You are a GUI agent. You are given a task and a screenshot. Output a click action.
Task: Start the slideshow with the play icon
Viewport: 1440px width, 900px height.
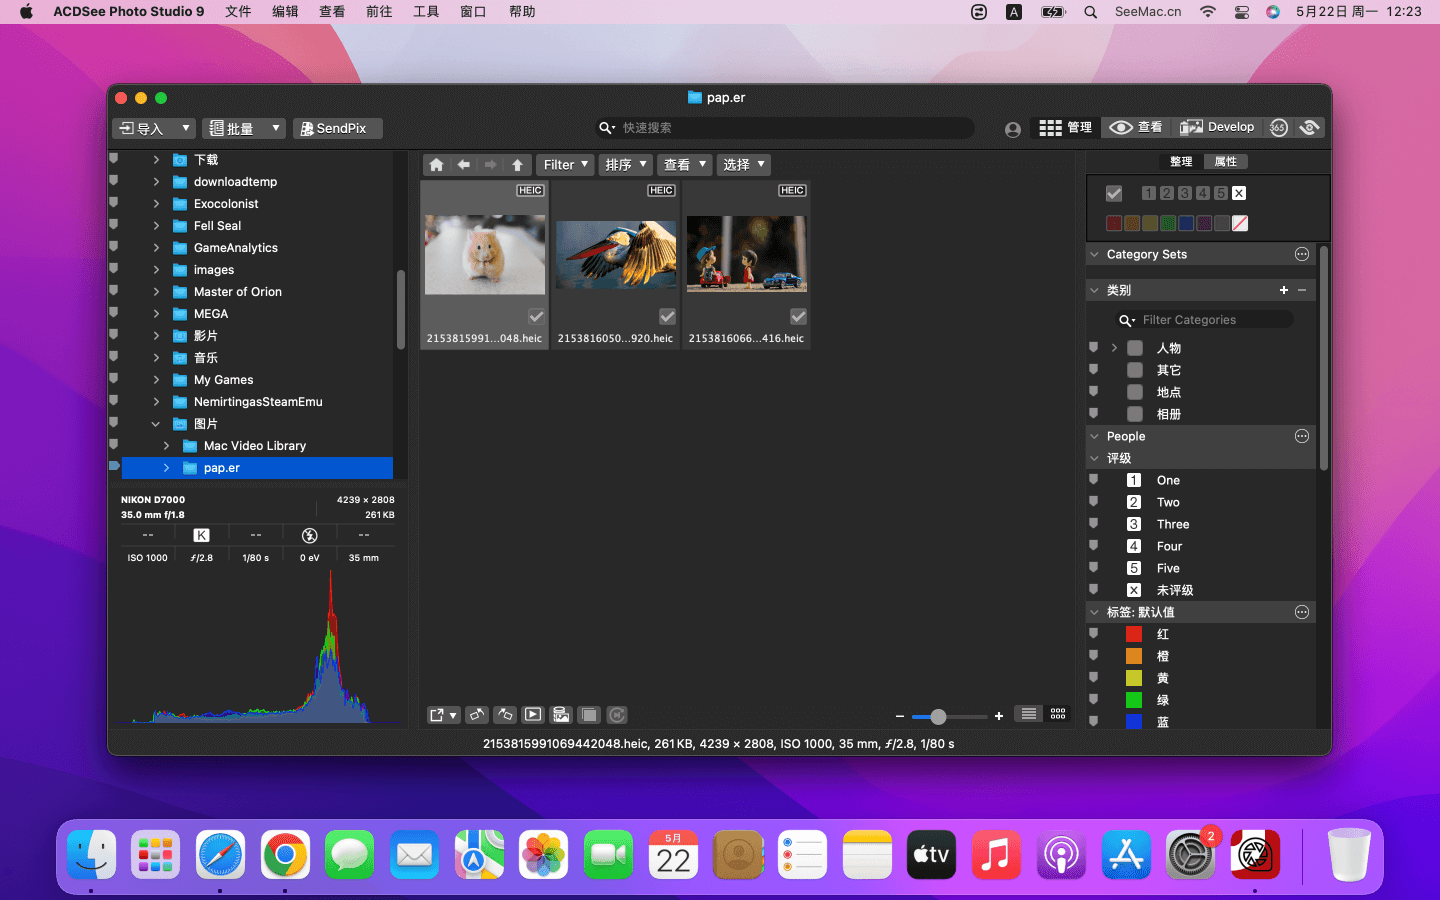pos(533,715)
